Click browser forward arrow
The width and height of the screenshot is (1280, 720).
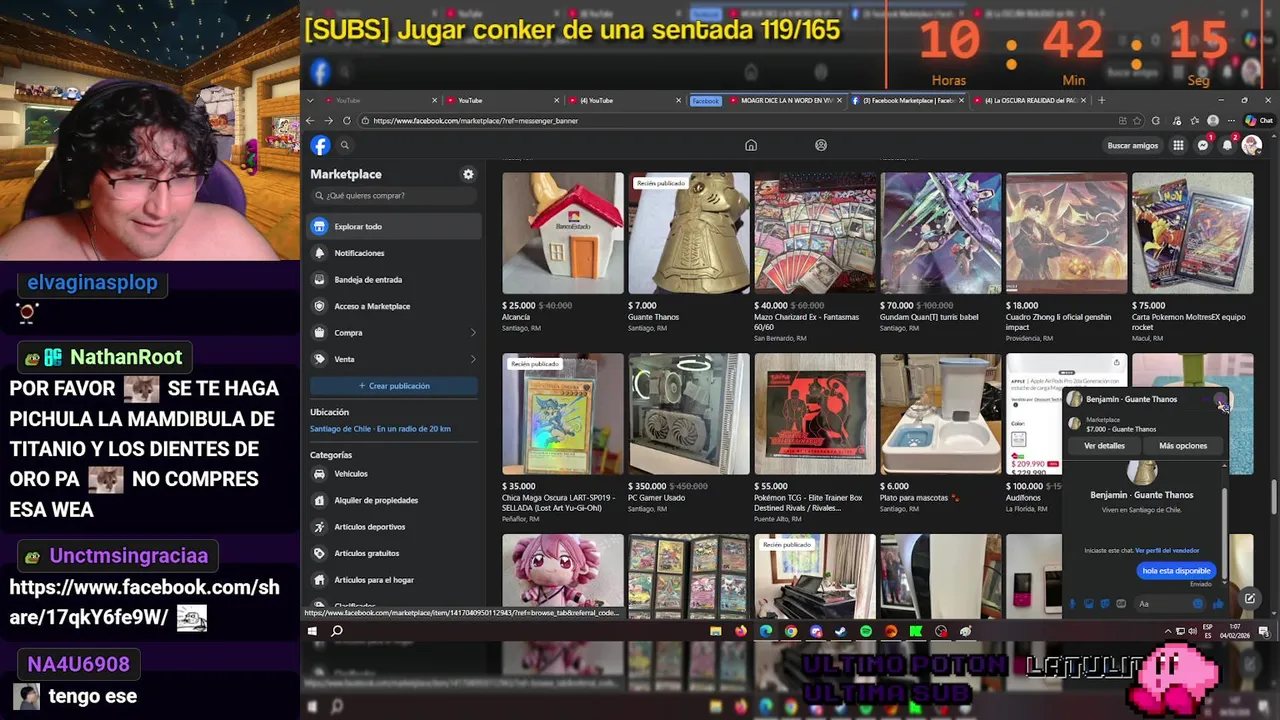(x=328, y=120)
